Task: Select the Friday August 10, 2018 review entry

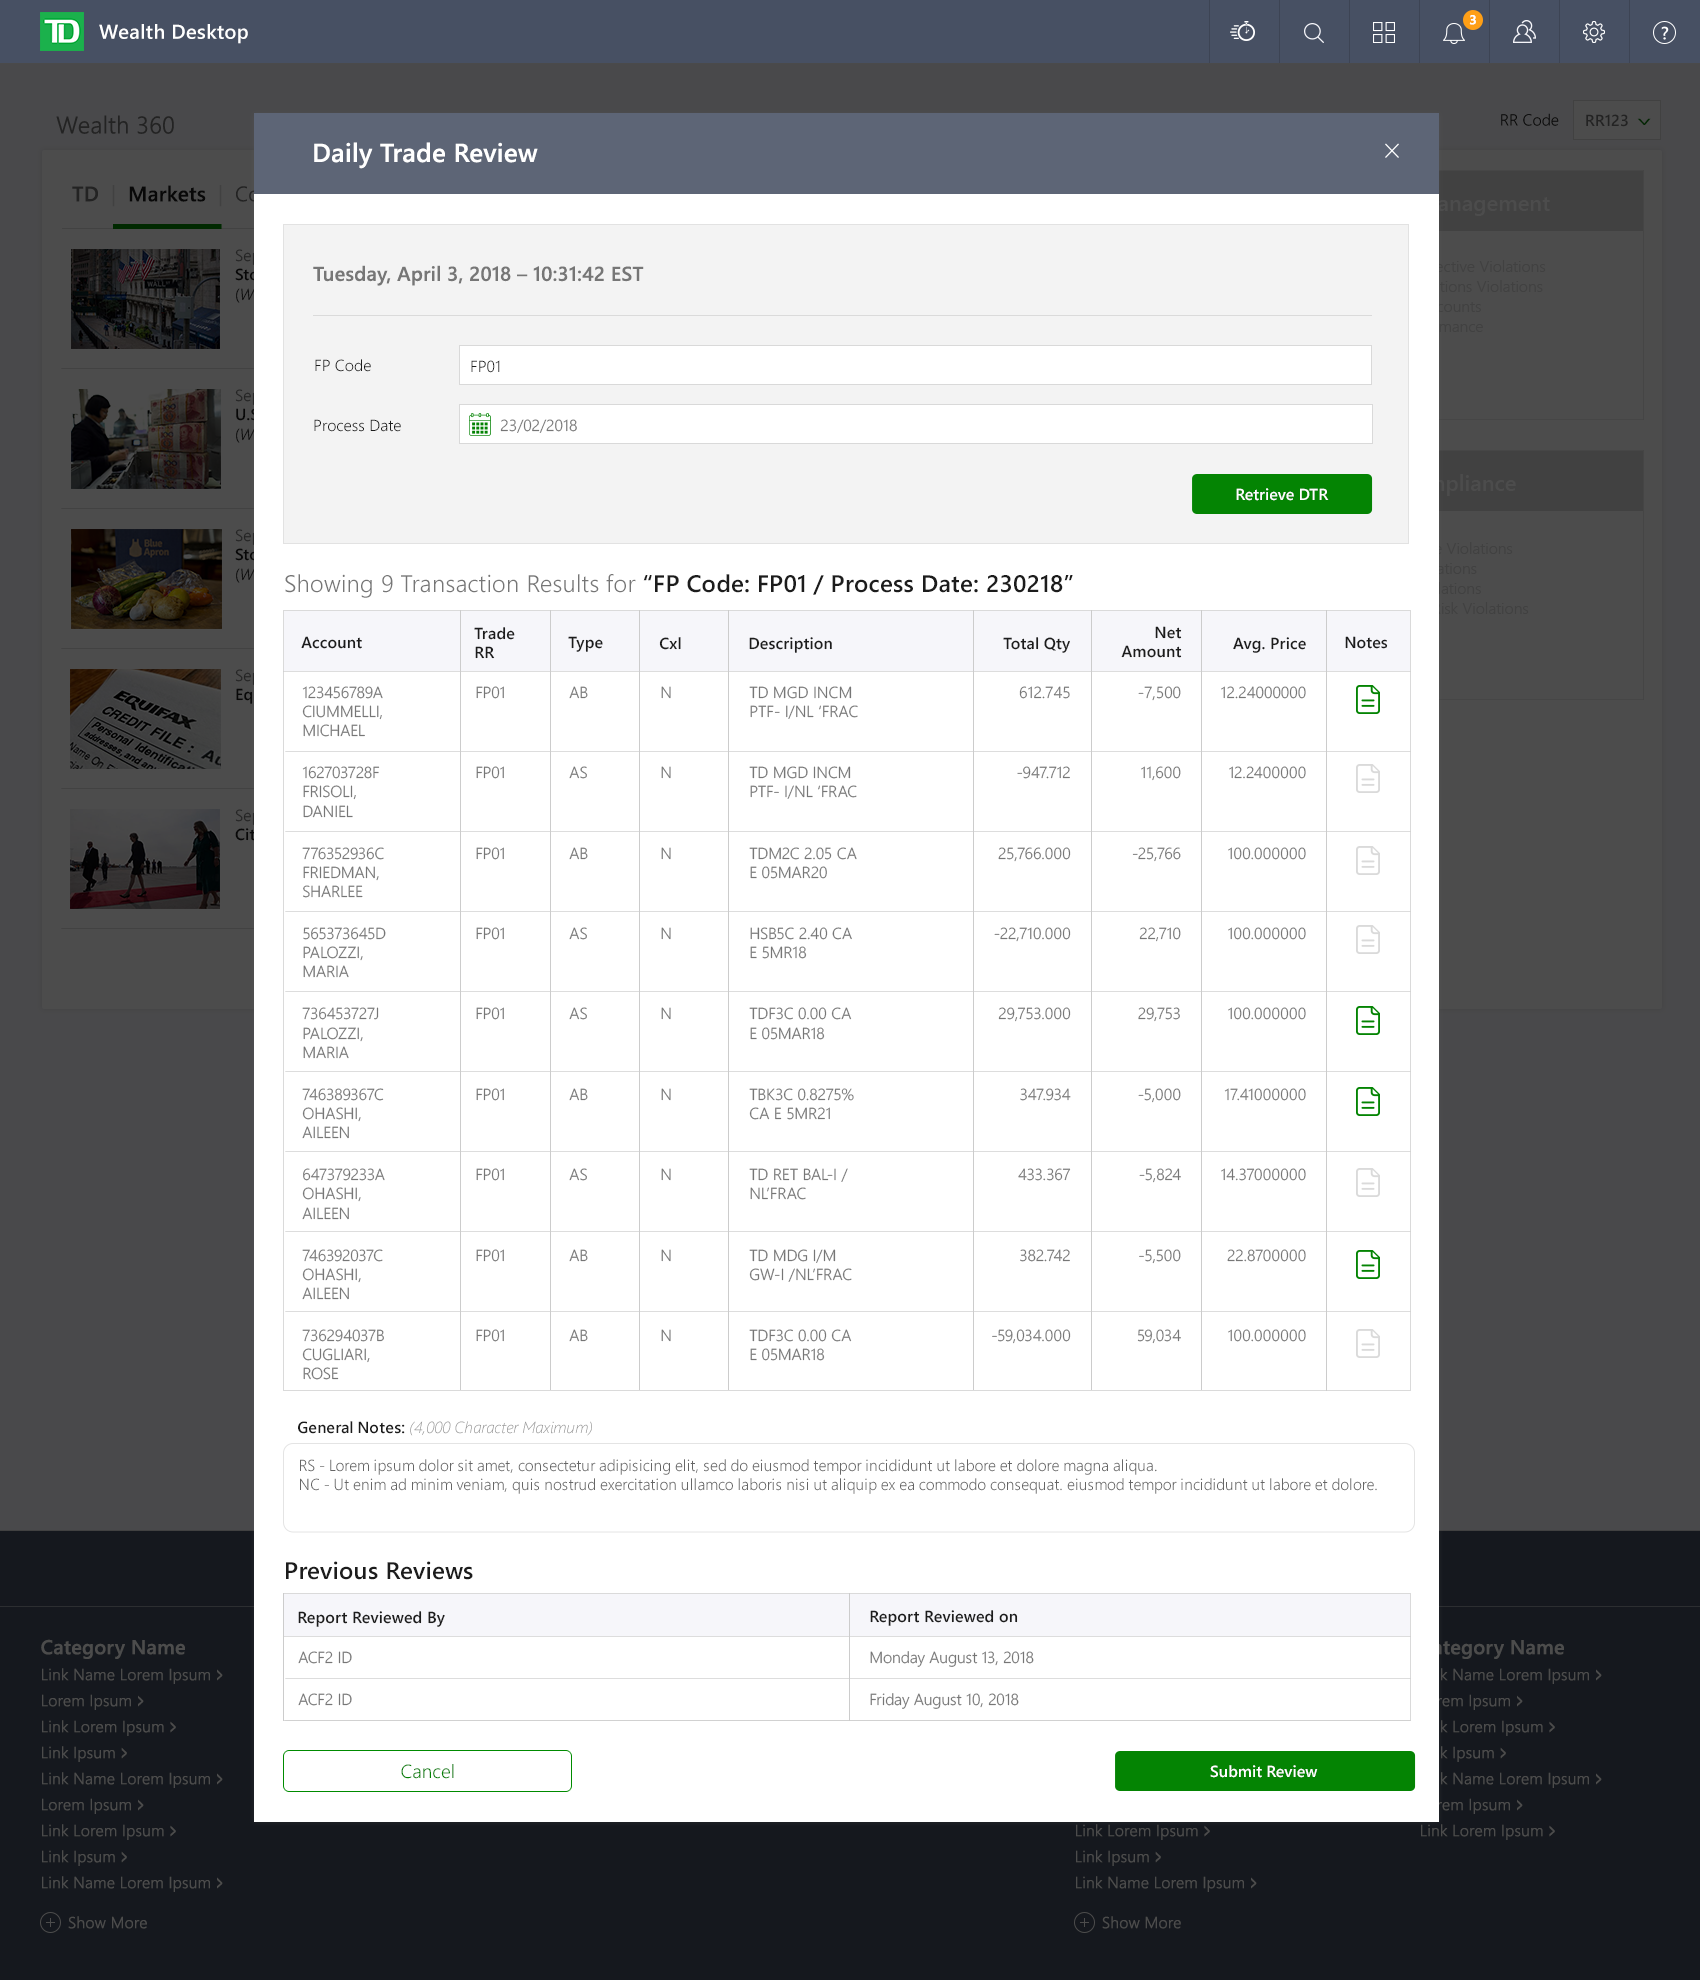Action: [846, 1699]
